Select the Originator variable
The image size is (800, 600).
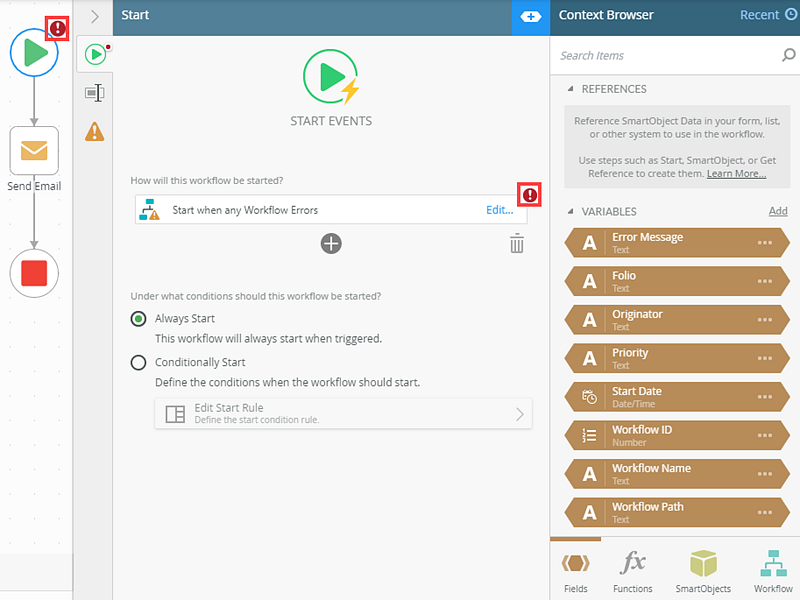677,320
